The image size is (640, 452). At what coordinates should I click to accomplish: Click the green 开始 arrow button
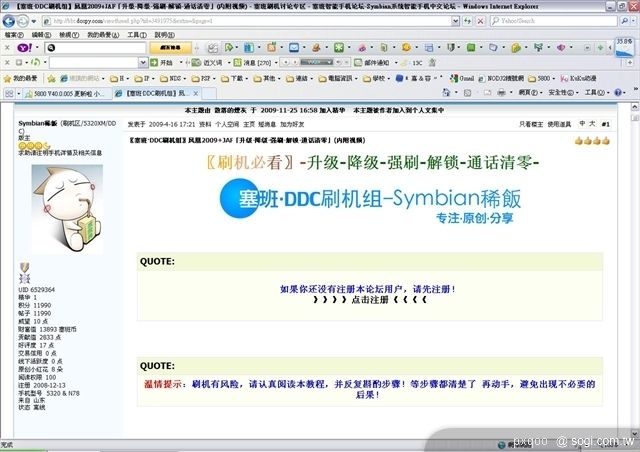tap(161, 62)
